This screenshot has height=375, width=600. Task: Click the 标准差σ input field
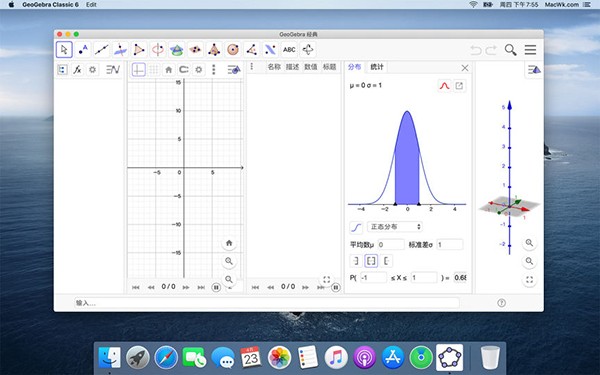[450, 245]
